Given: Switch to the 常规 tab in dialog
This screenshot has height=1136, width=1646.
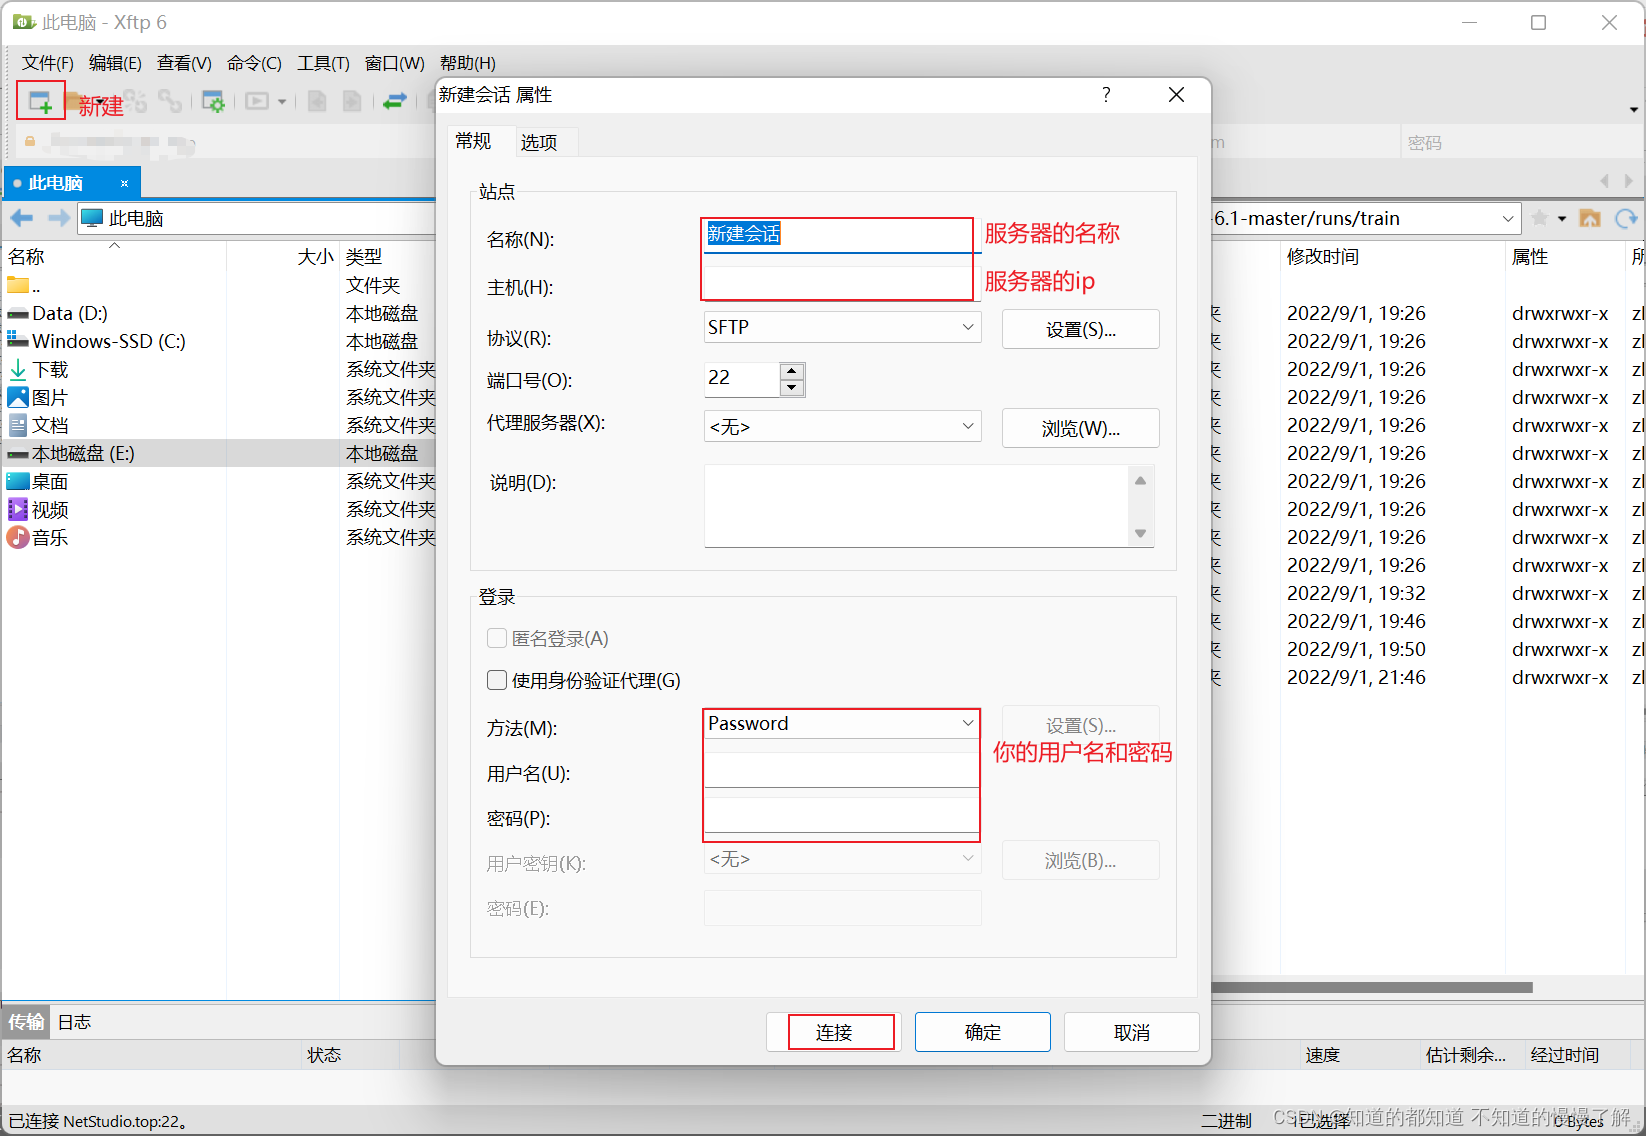Looking at the screenshot, I should pyautogui.click(x=473, y=141).
